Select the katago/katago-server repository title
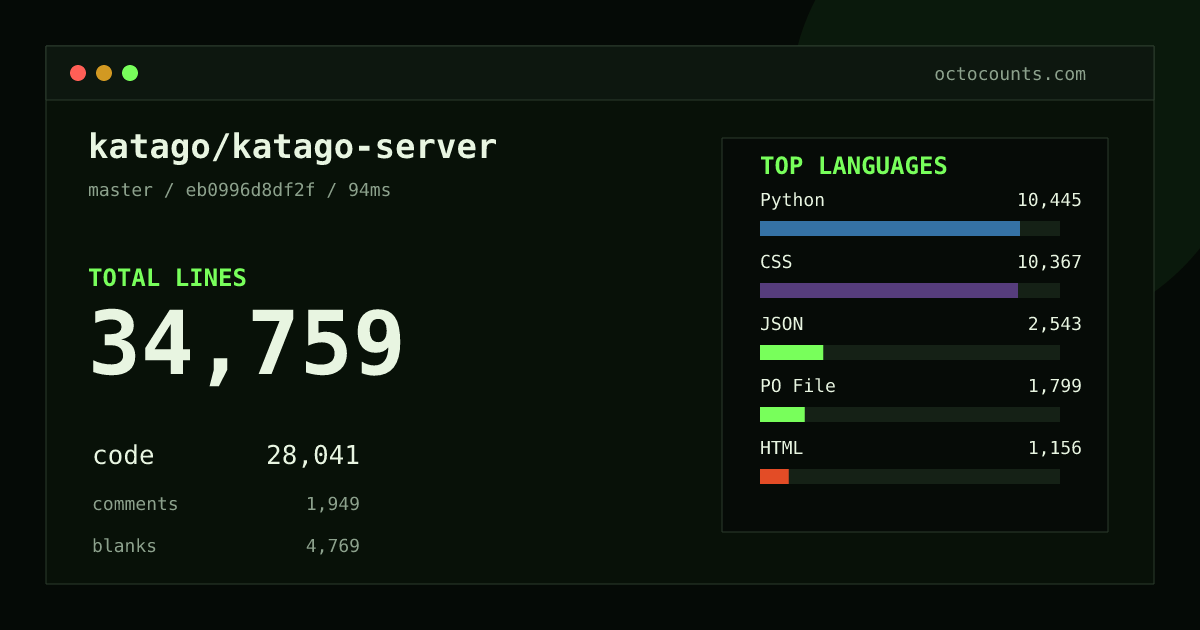 (292, 147)
